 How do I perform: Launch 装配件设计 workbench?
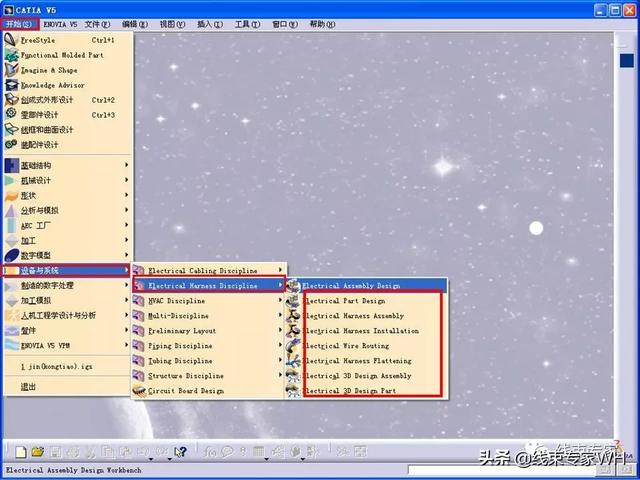tap(68, 144)
